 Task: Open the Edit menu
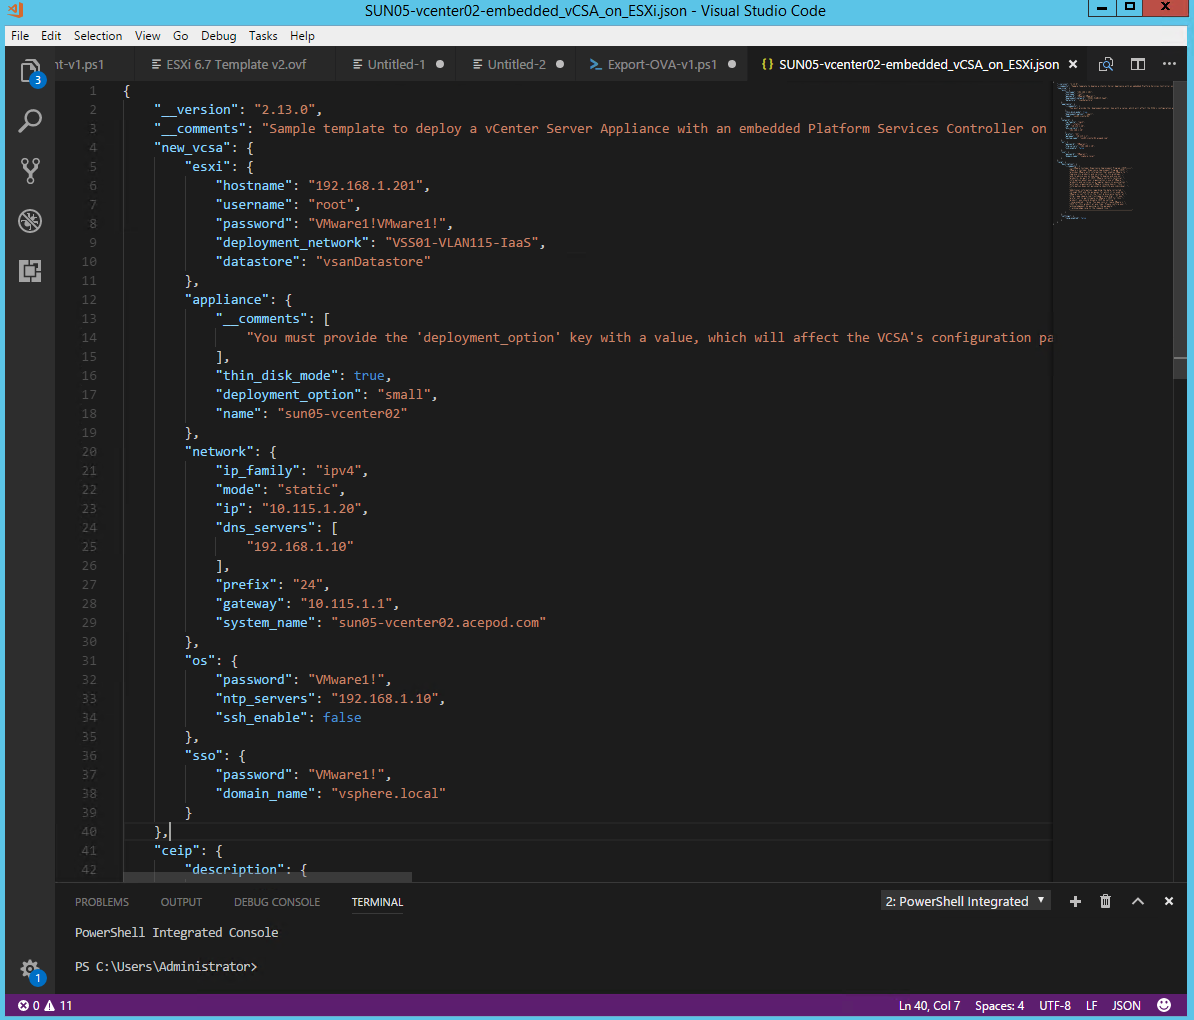click(x=51, y=36)
